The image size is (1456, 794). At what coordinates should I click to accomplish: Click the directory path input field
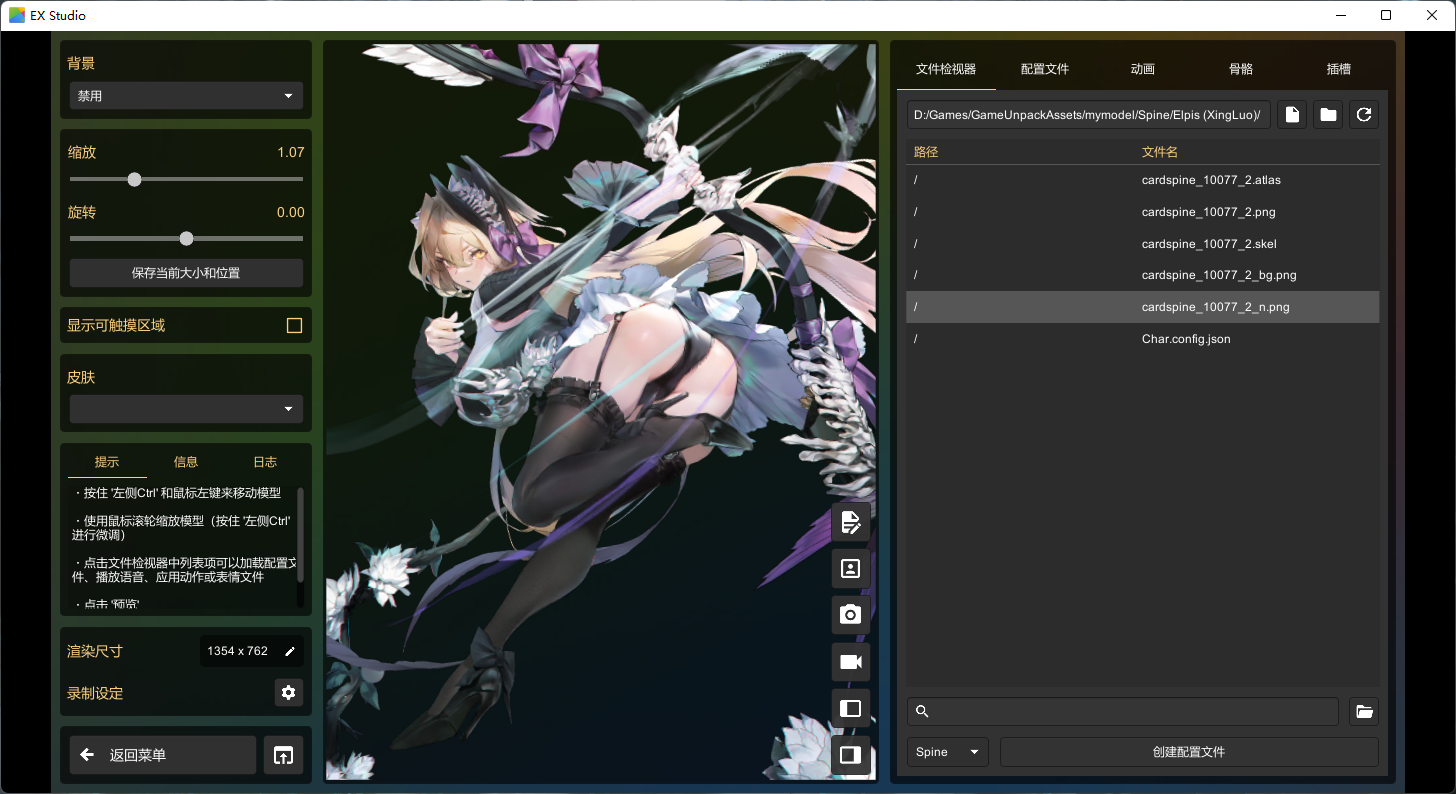1089,115
